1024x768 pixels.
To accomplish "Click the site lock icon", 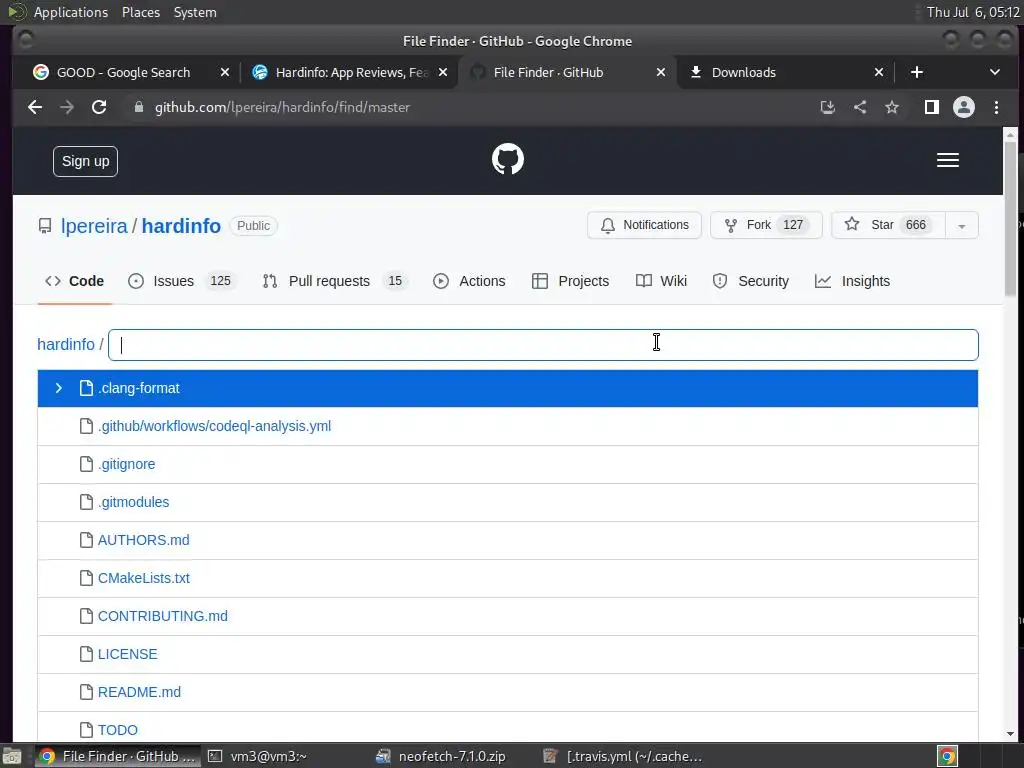I will pos(138,107).
